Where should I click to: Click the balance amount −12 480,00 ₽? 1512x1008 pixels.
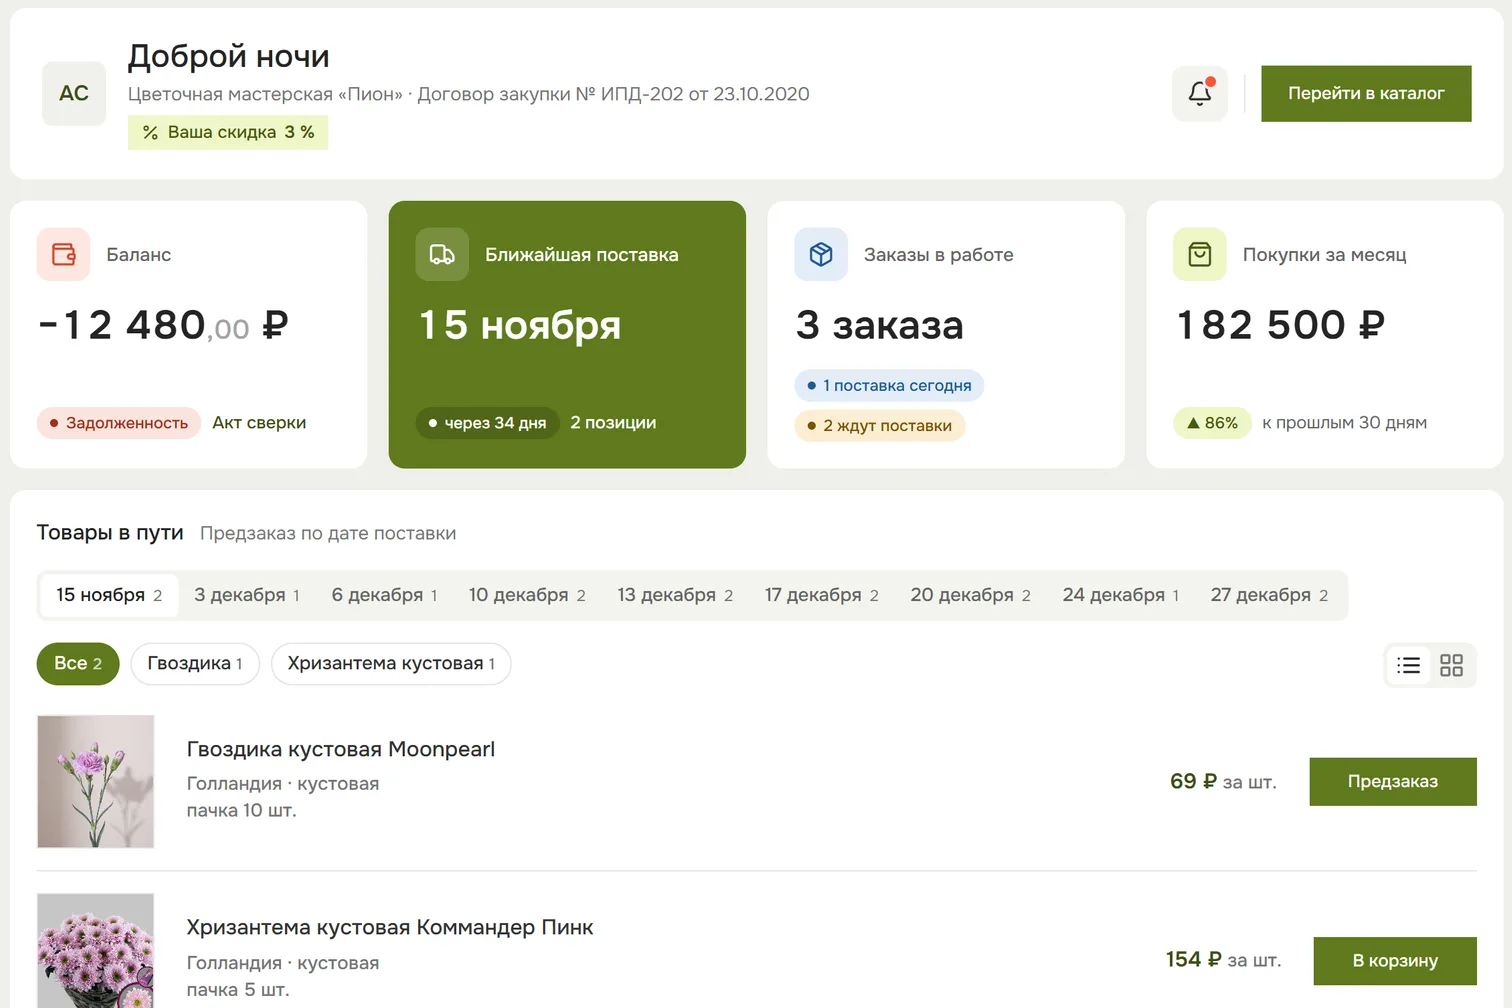coord(163,325)
